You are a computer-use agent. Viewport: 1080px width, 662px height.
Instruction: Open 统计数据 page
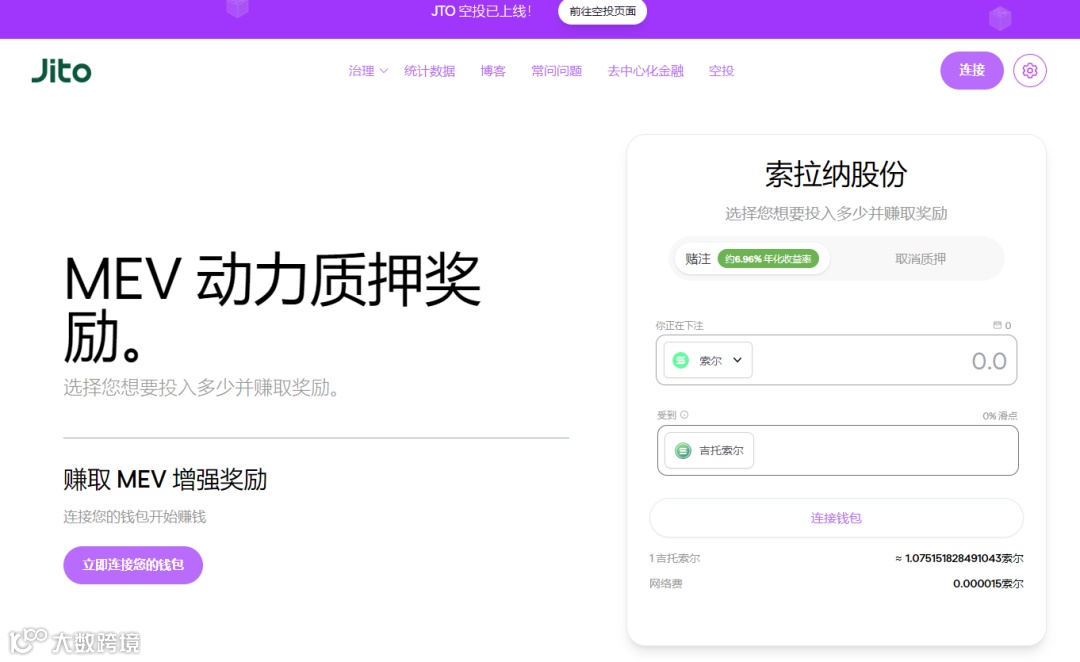(429, 70)
